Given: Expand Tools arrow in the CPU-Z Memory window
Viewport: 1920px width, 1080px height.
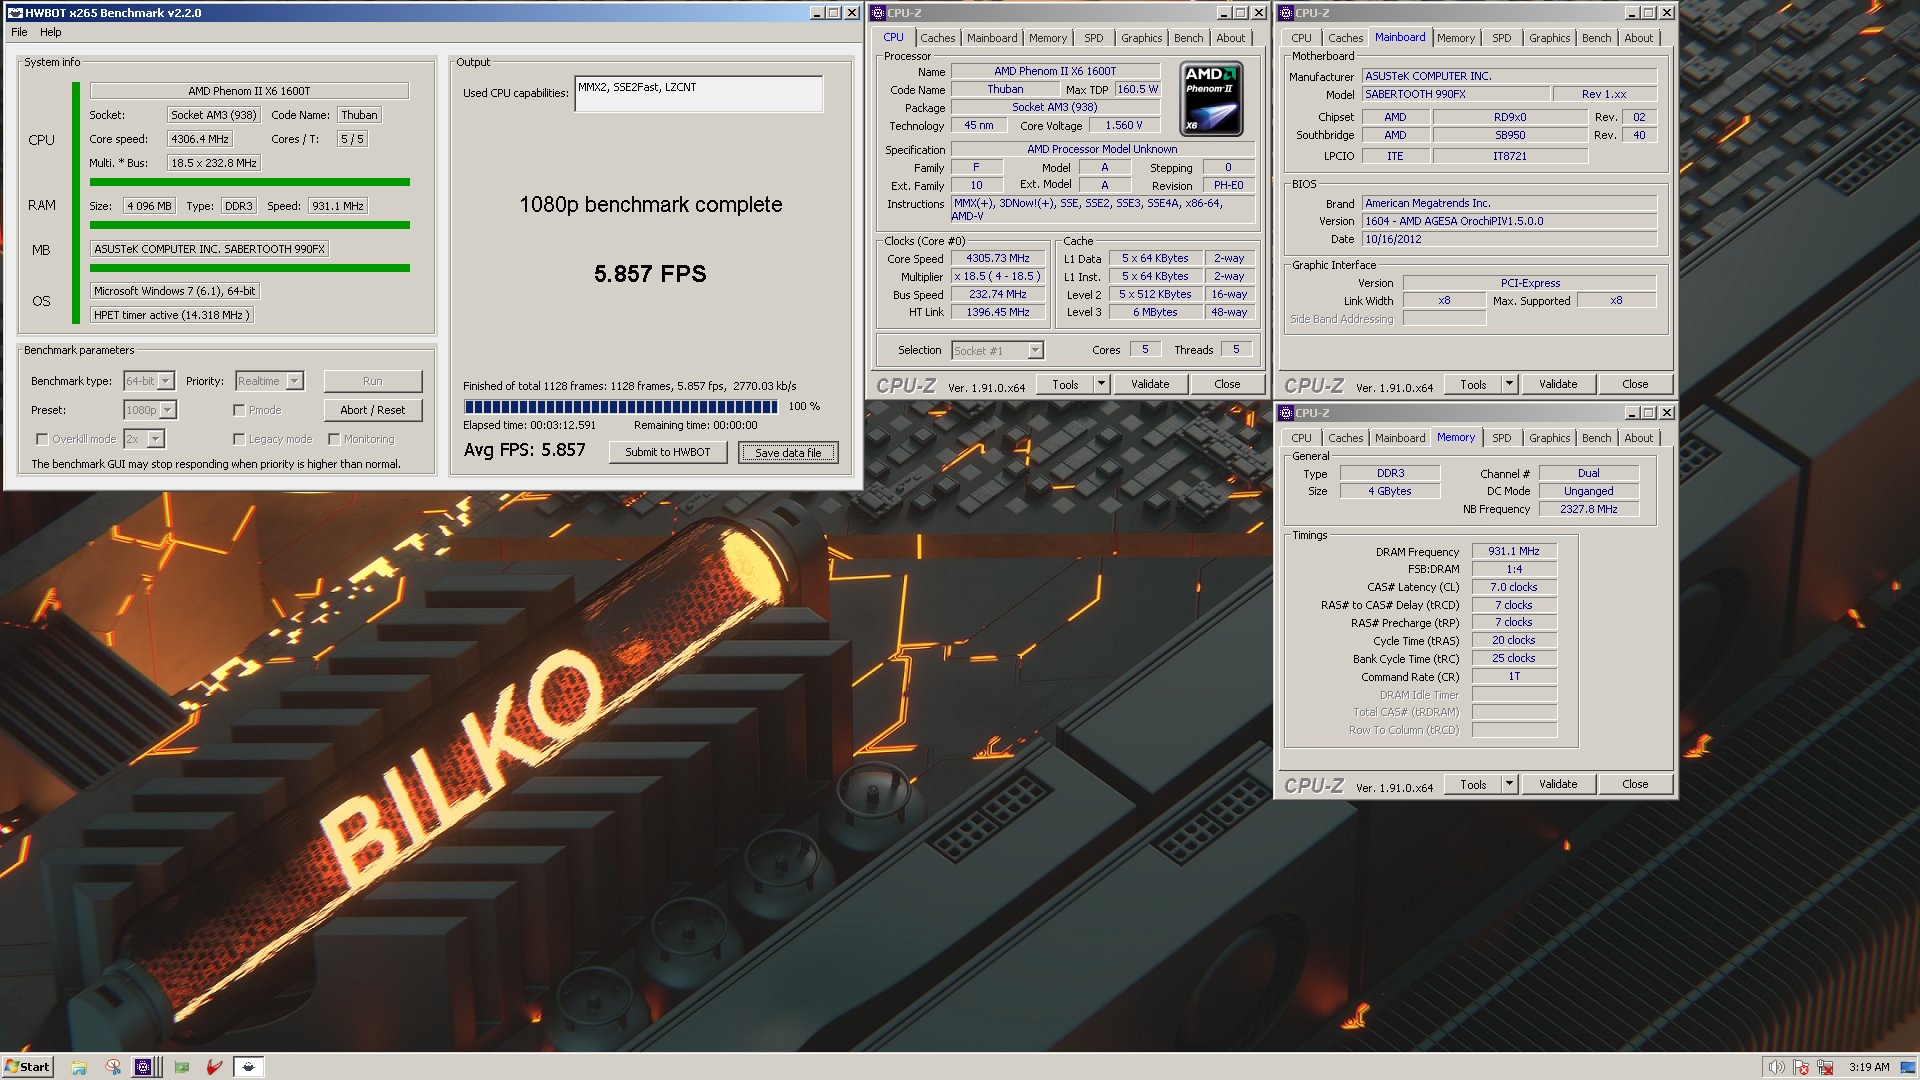Looking at the screenshot, I should (1509, 784).
